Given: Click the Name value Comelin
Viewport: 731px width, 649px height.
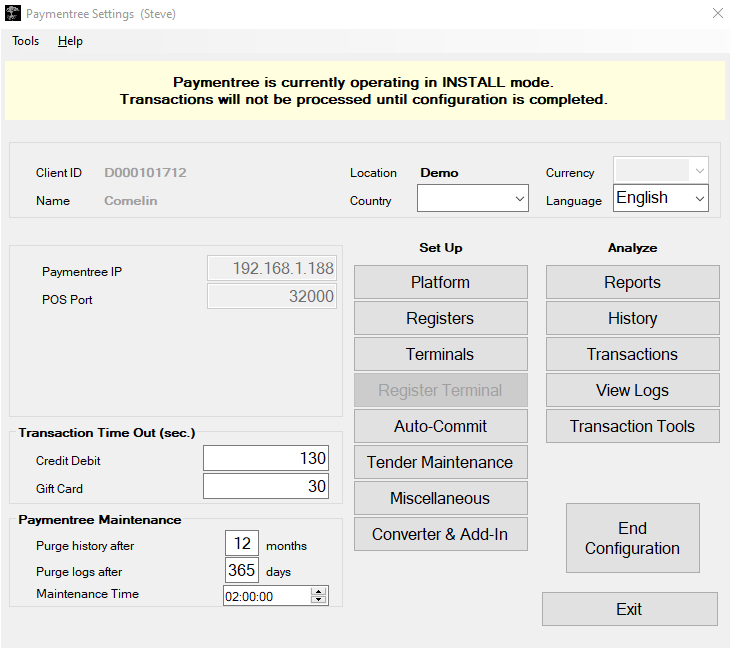Looking at the screenshot, I should point(131,200).
